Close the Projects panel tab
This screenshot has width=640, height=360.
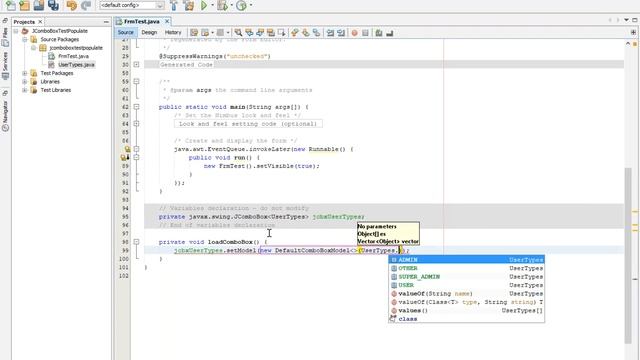[x=40, y=22]
